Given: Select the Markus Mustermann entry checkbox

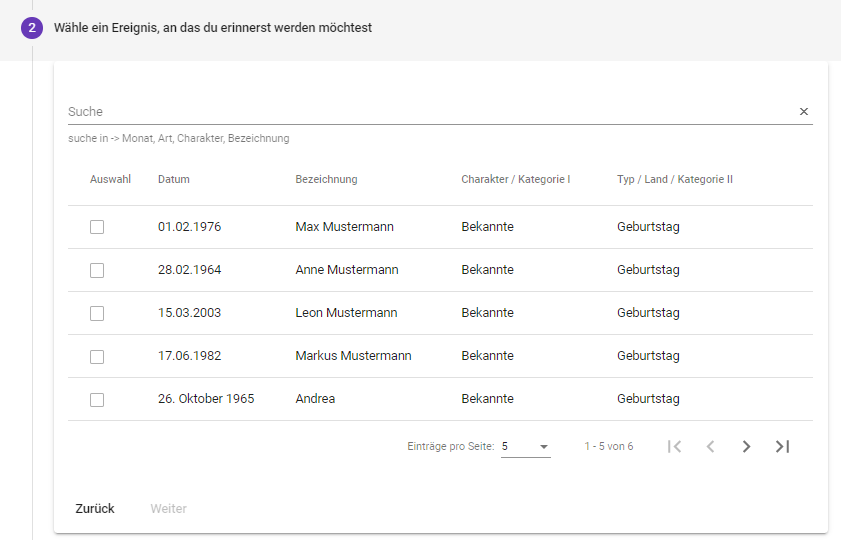Looking at the screenshot, I should (97, 356).
